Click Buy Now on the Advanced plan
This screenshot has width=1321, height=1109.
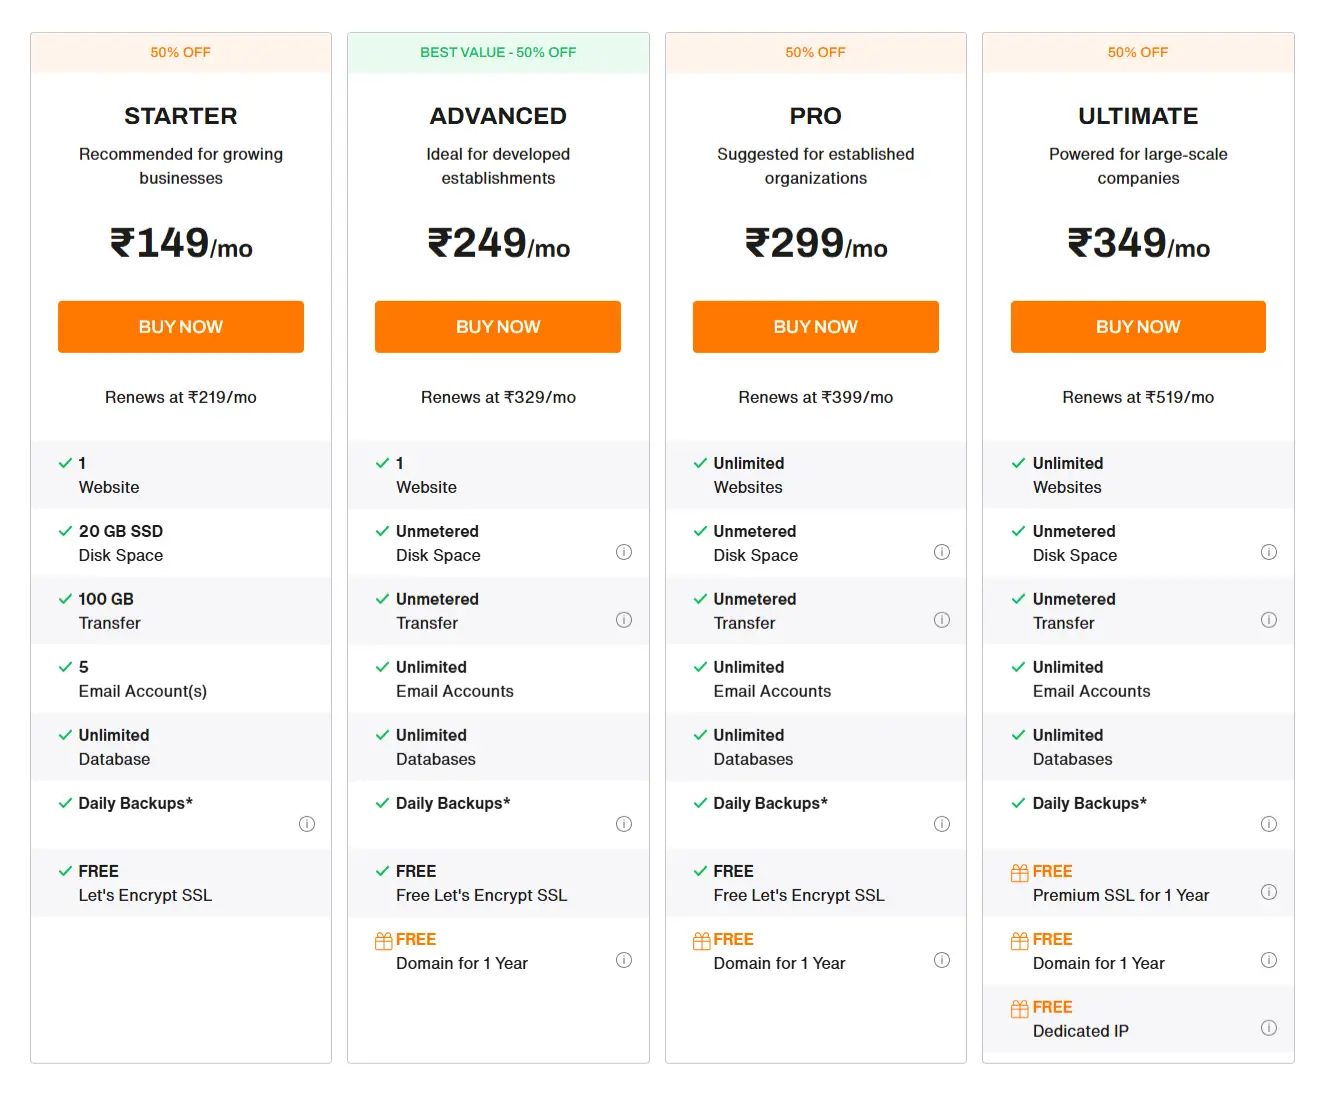coord(498,326)
